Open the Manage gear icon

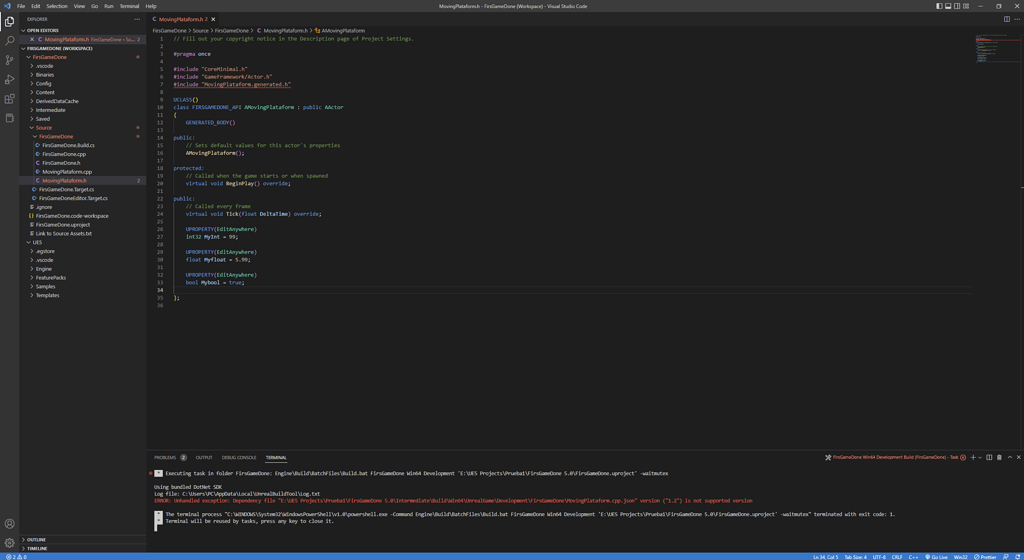[x=9, y=543]
